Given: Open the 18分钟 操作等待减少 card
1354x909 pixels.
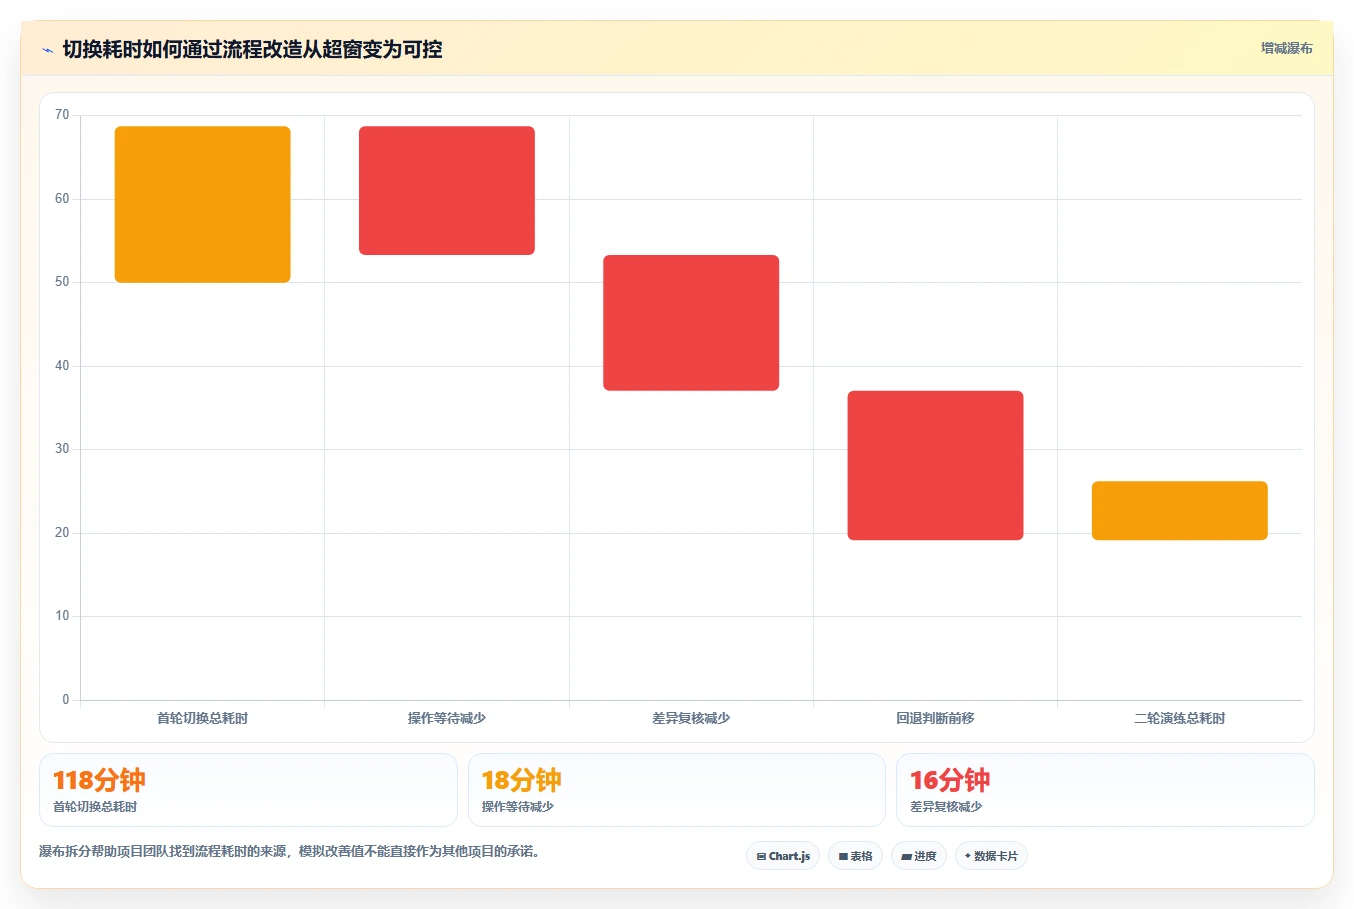Looking at the screenshot, I should (x=677, y=790).
